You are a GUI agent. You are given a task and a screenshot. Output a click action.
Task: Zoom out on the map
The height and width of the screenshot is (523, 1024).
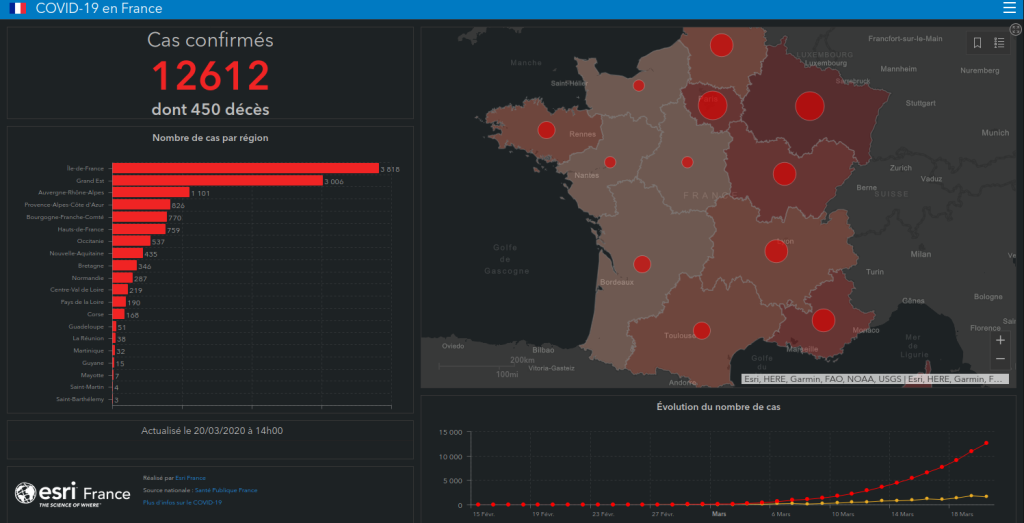tap(1000, 360)
